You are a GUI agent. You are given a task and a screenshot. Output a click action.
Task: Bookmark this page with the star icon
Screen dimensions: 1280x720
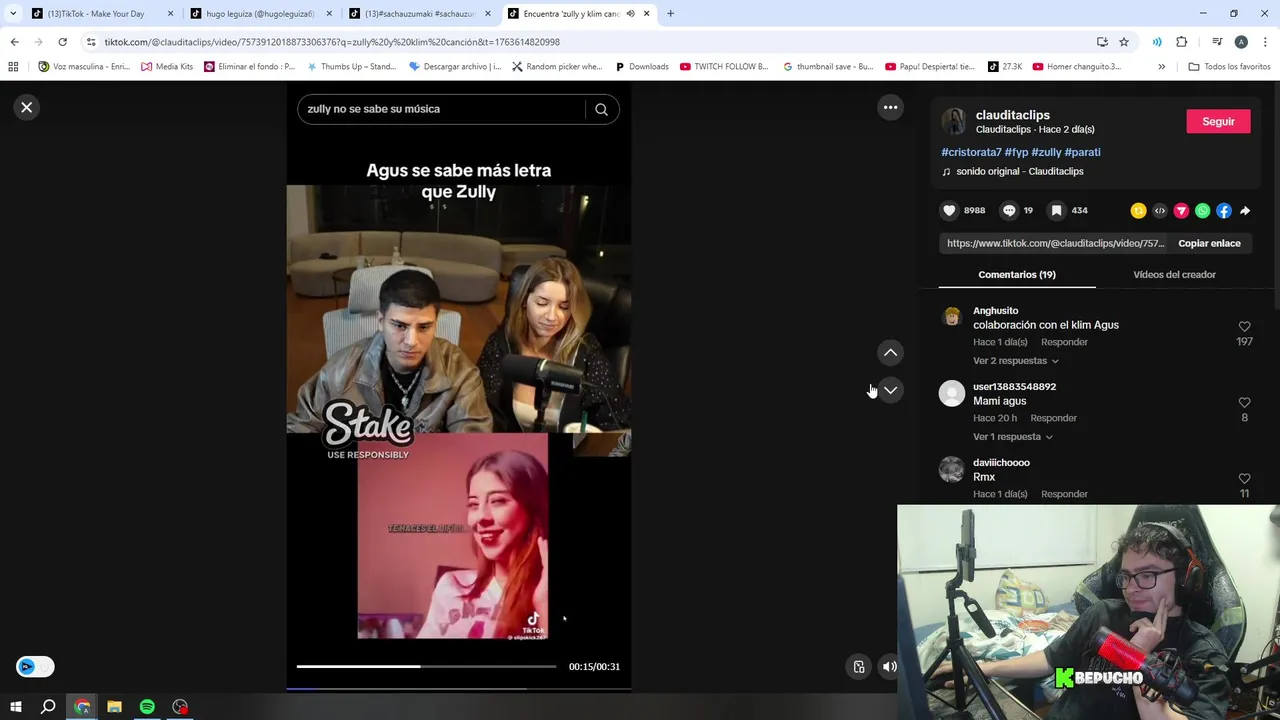1124,42
